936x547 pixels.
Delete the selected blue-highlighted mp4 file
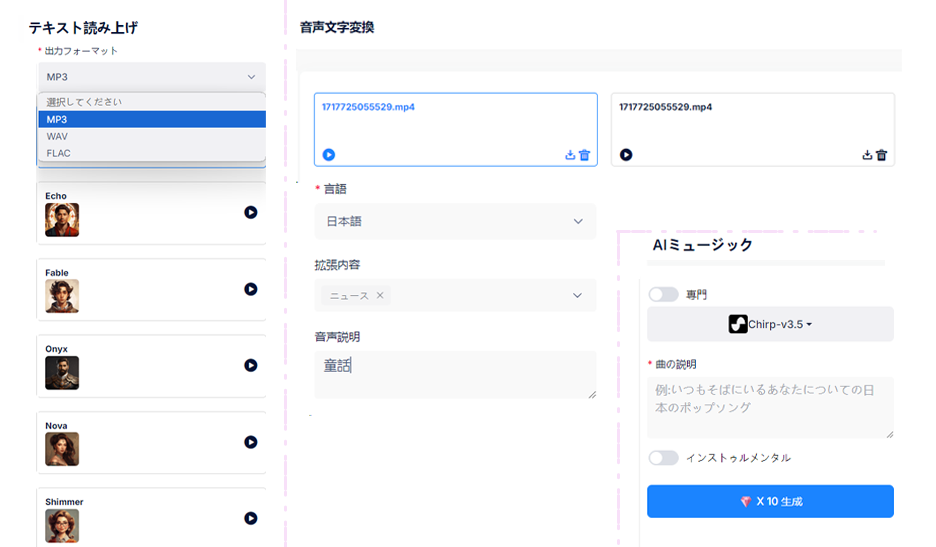584,155
